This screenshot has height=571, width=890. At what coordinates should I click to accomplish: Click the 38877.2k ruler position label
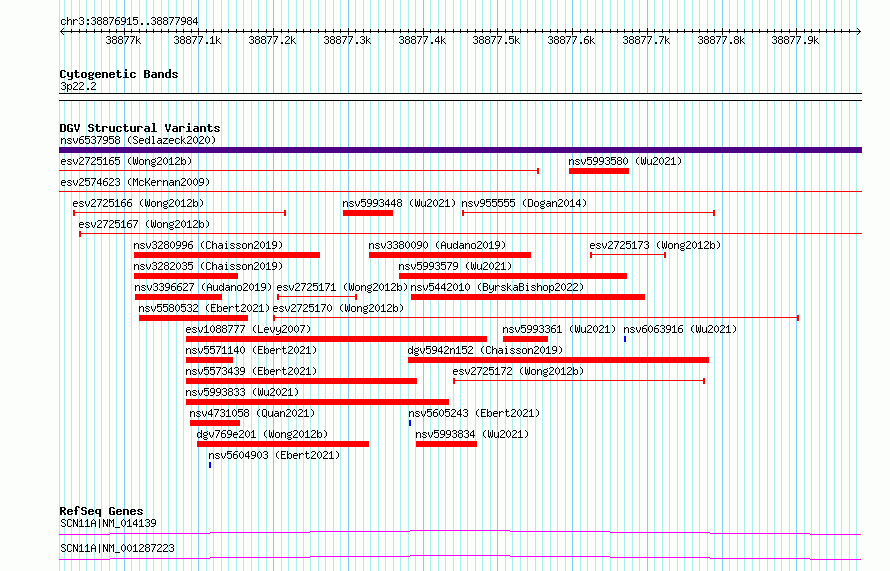click(272, 40)
